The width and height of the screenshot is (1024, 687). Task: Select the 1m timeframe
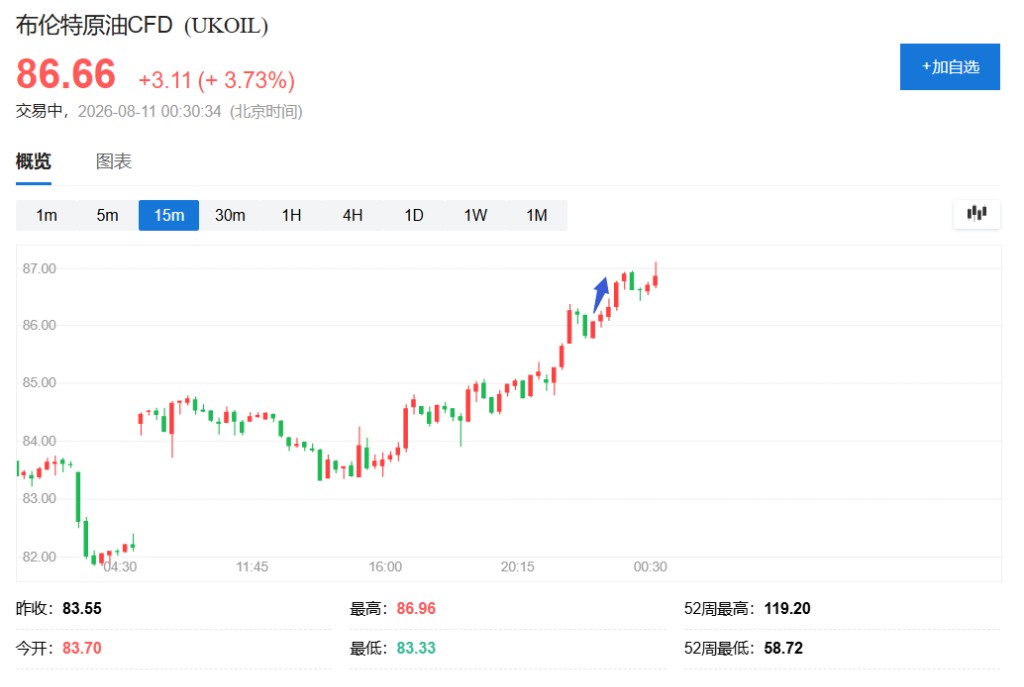point(46,215)
